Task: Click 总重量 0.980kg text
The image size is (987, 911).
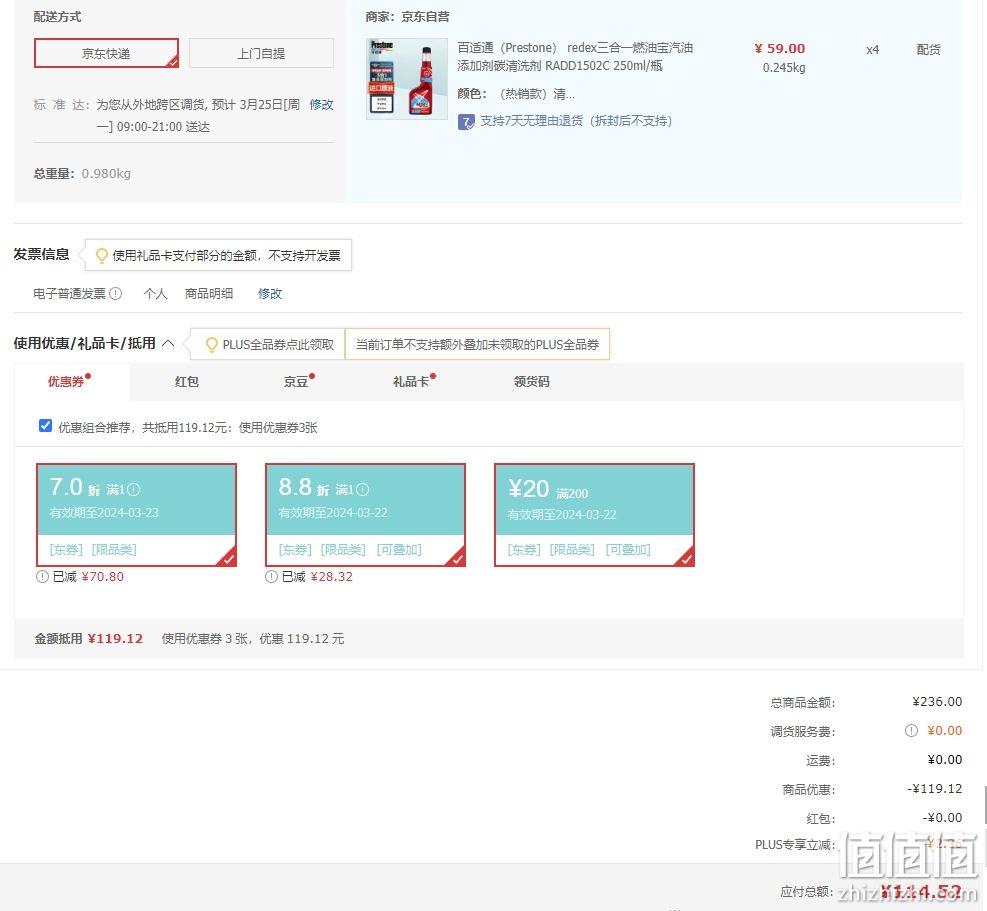Action: [82, 174]
